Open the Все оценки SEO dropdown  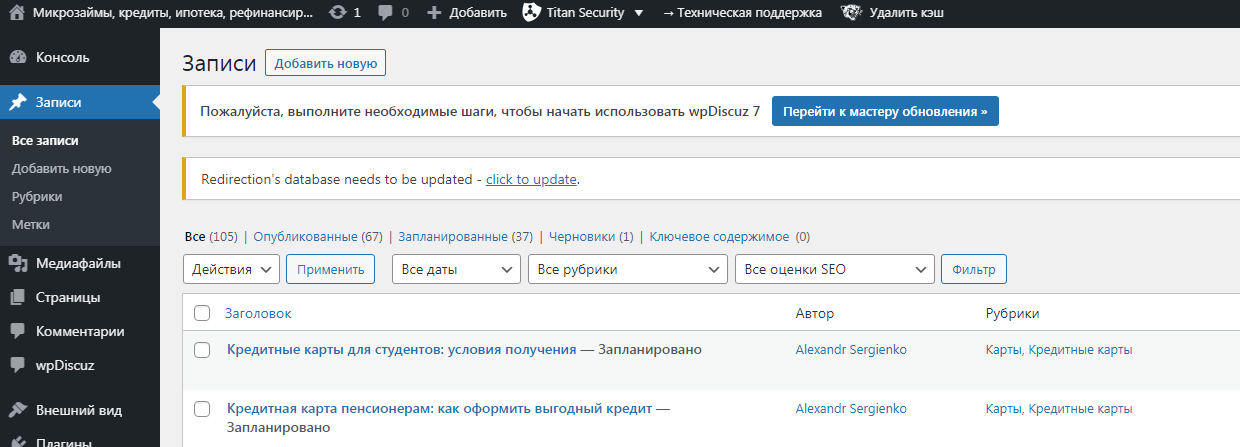(x=834, y=269)
